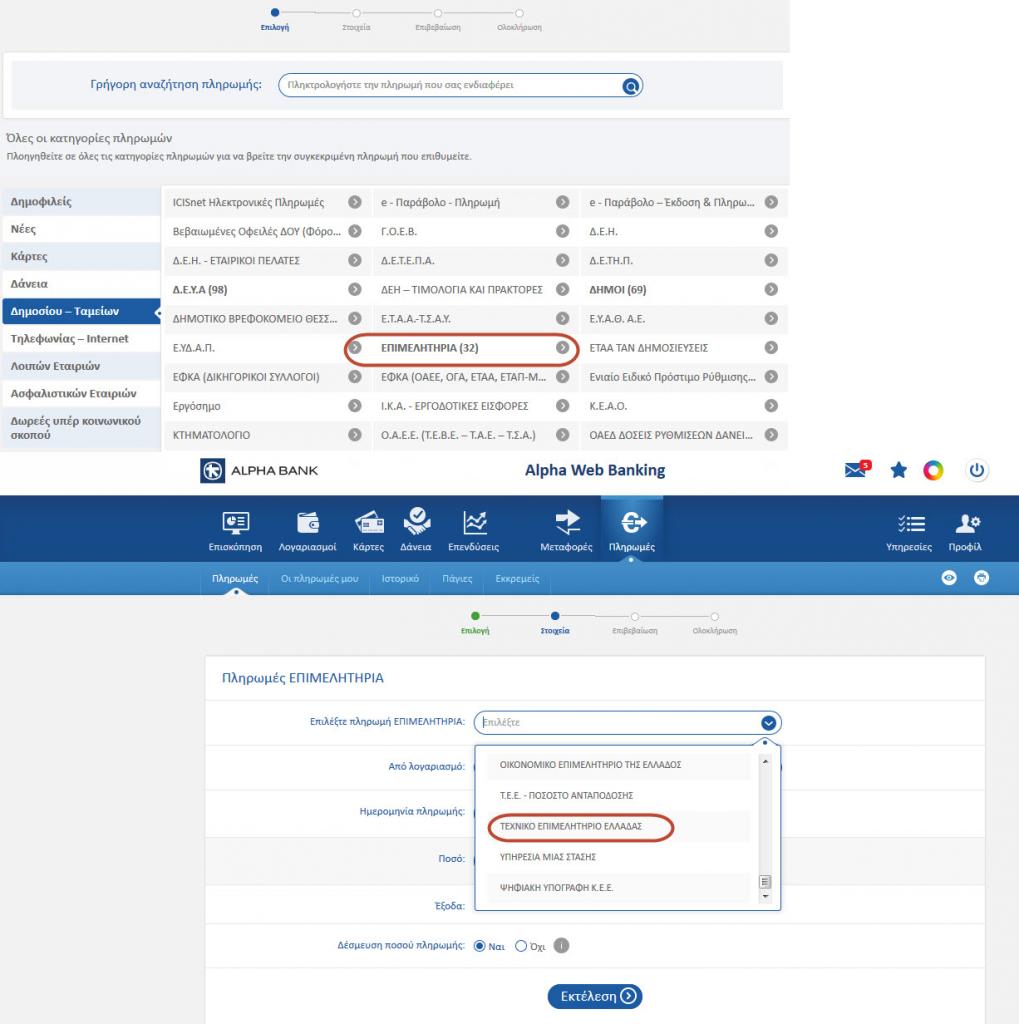
Task: Click arrow icon for ΔΗΜΟΙ (69)
Action: (x=771, y=289)
